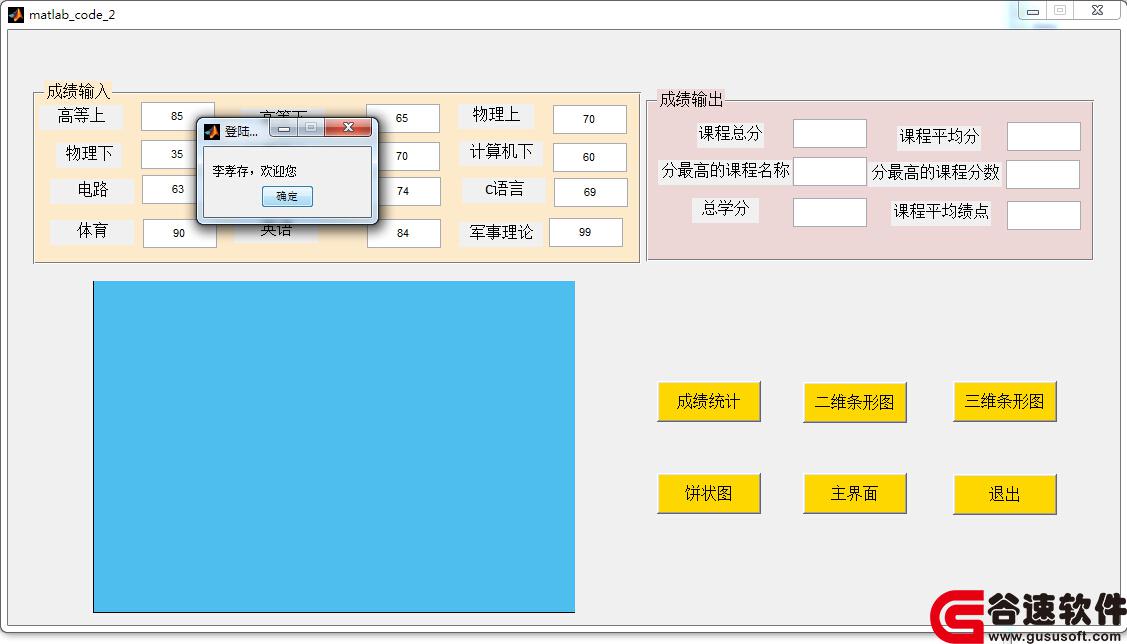Click the 成绩输入 panel title

(78, 92)
